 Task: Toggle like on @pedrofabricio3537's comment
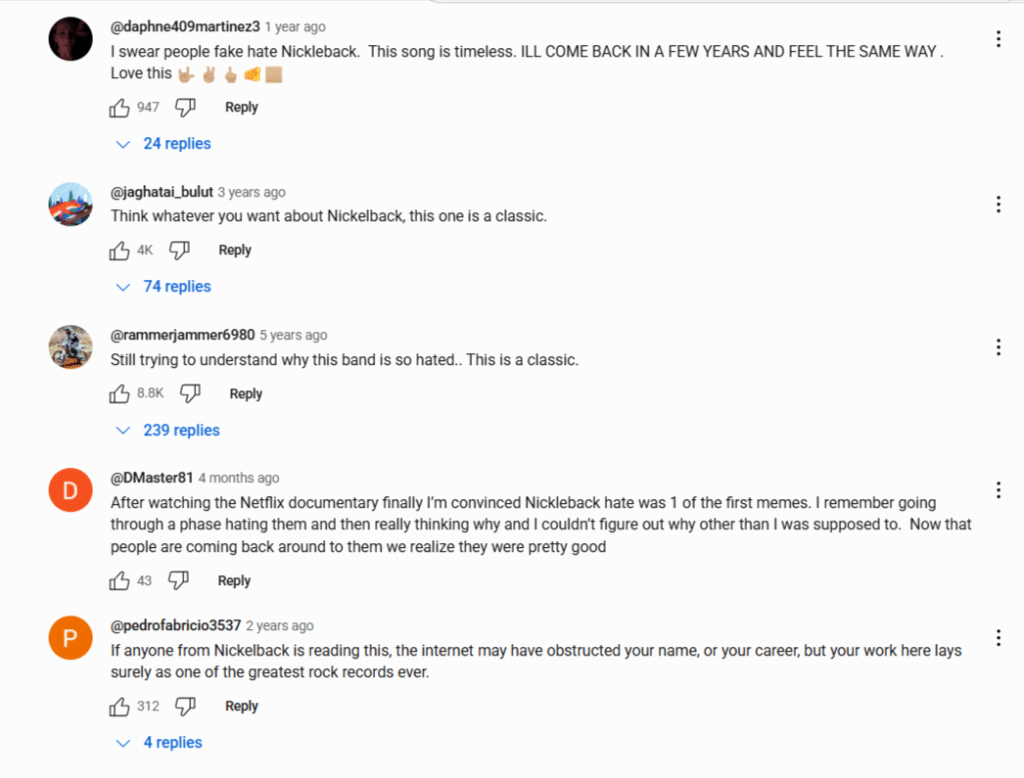click(x=119, y=706)
